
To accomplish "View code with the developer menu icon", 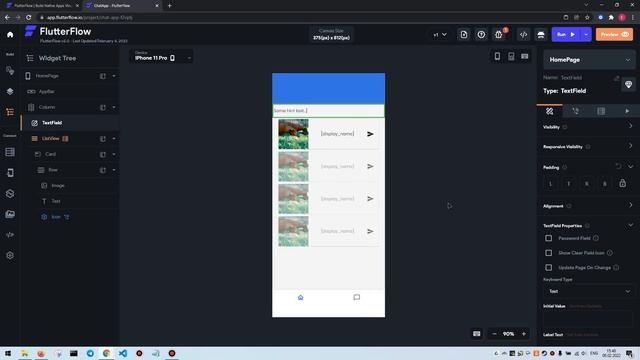I will click(523, 35).
